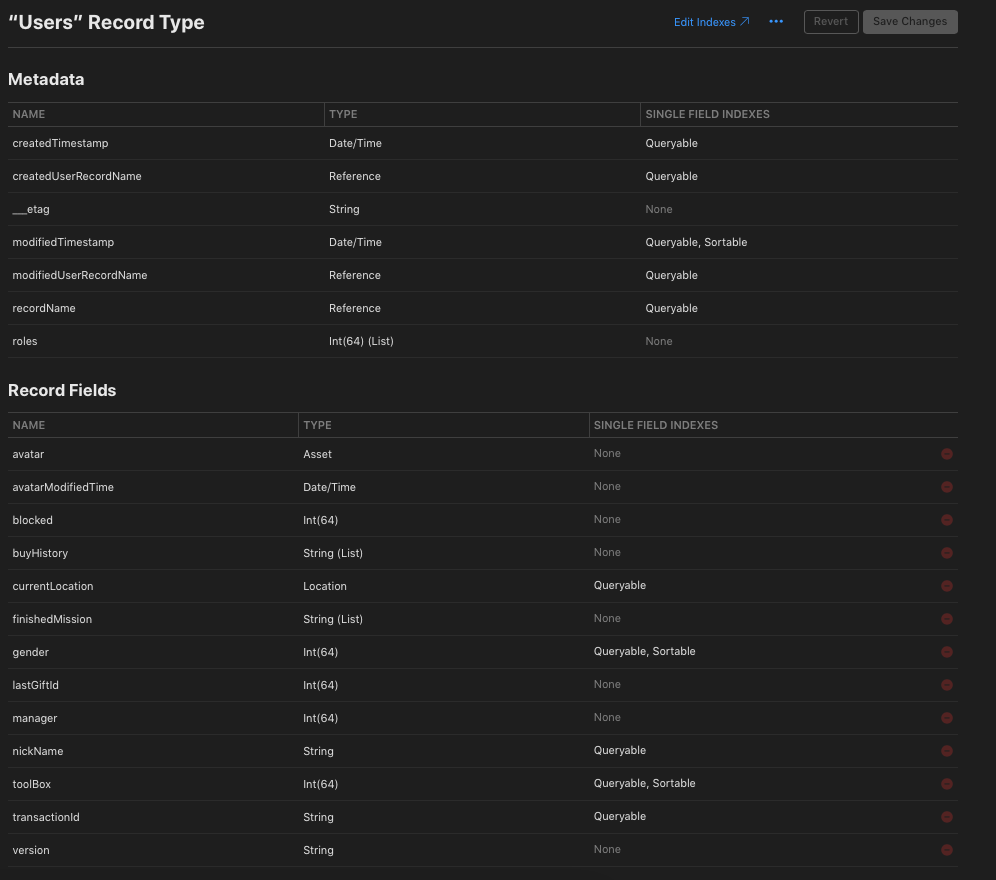Open index selector for blocked field

(607, 520)
